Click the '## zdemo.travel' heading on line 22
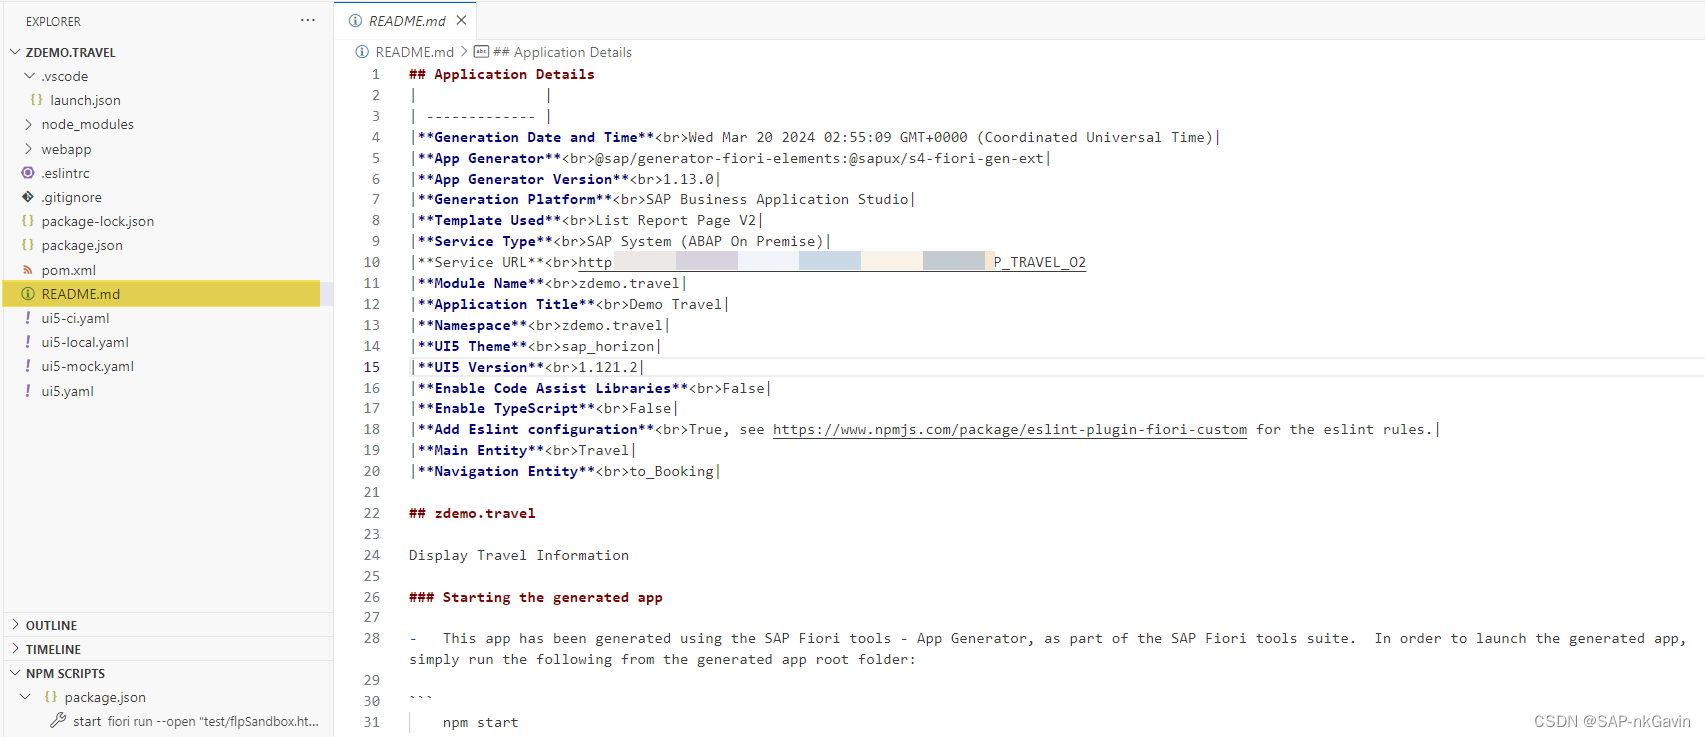The width and height of the screenshot is (1705, 737). click(472, 513)
